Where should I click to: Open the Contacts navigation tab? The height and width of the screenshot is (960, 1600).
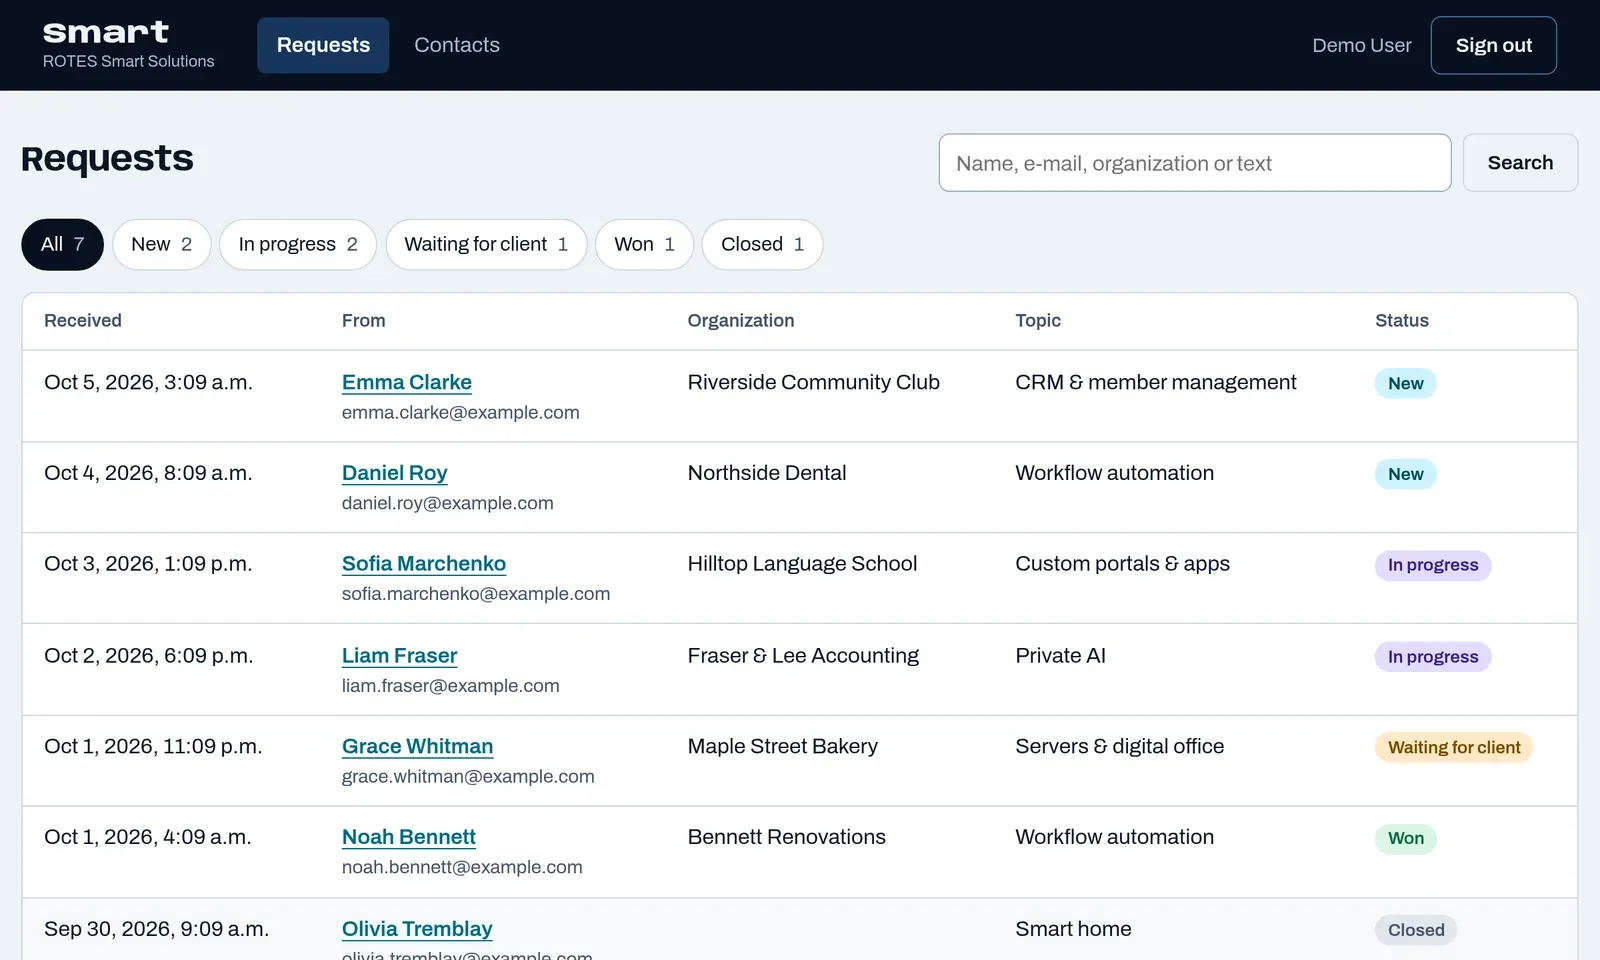coord(457,45)
